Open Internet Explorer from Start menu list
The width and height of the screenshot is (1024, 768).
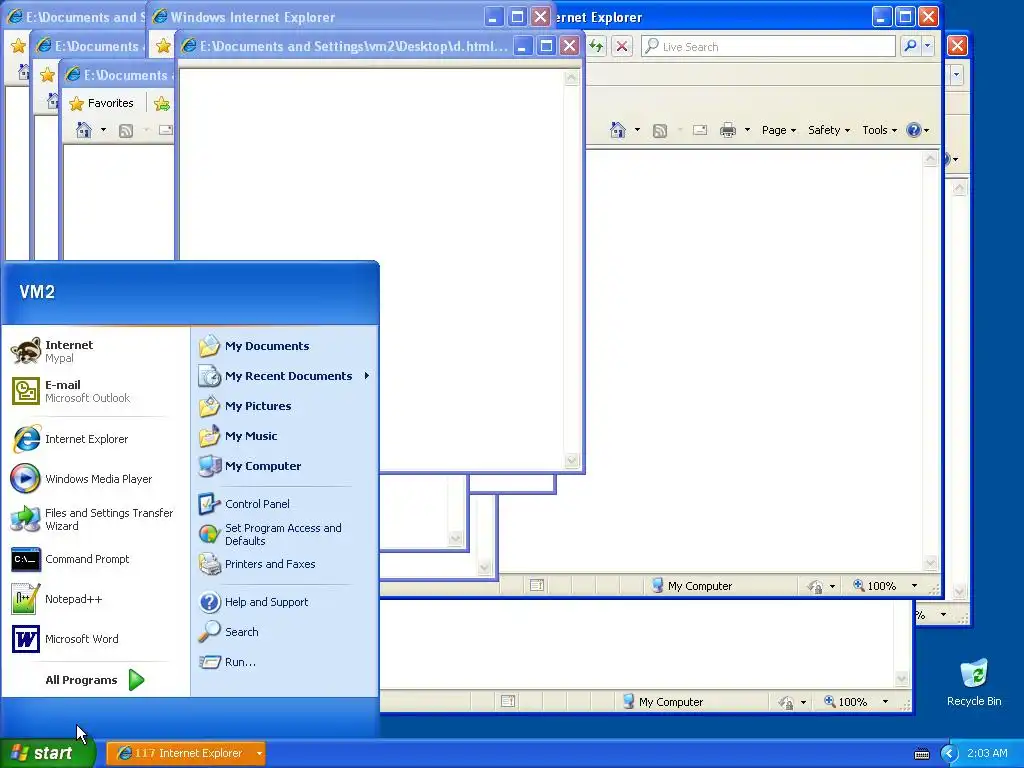(95, 439)
